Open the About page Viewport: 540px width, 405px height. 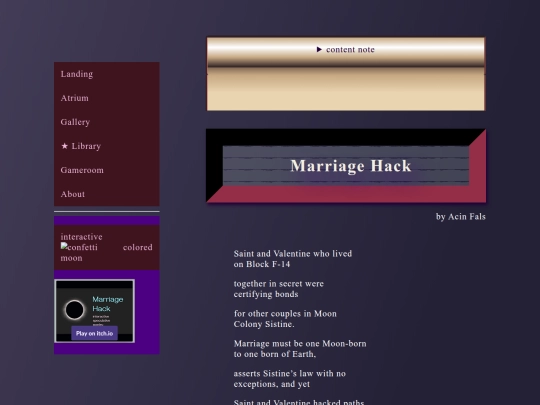point(73,194)
